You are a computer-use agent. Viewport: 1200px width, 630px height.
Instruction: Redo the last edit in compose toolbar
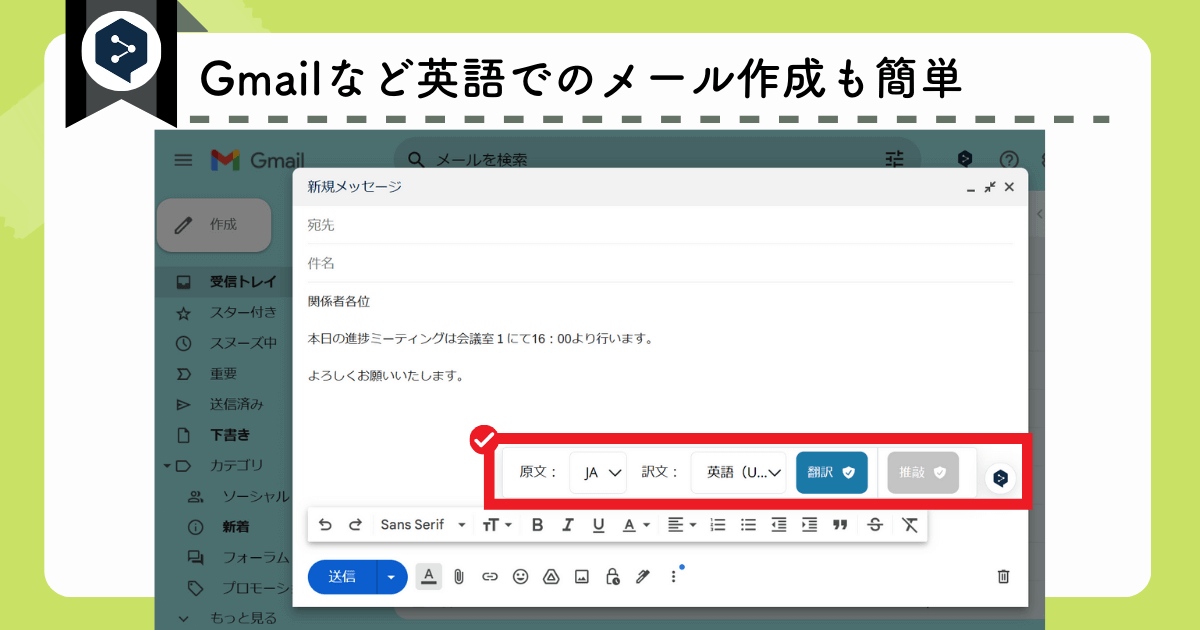(355, 525)
